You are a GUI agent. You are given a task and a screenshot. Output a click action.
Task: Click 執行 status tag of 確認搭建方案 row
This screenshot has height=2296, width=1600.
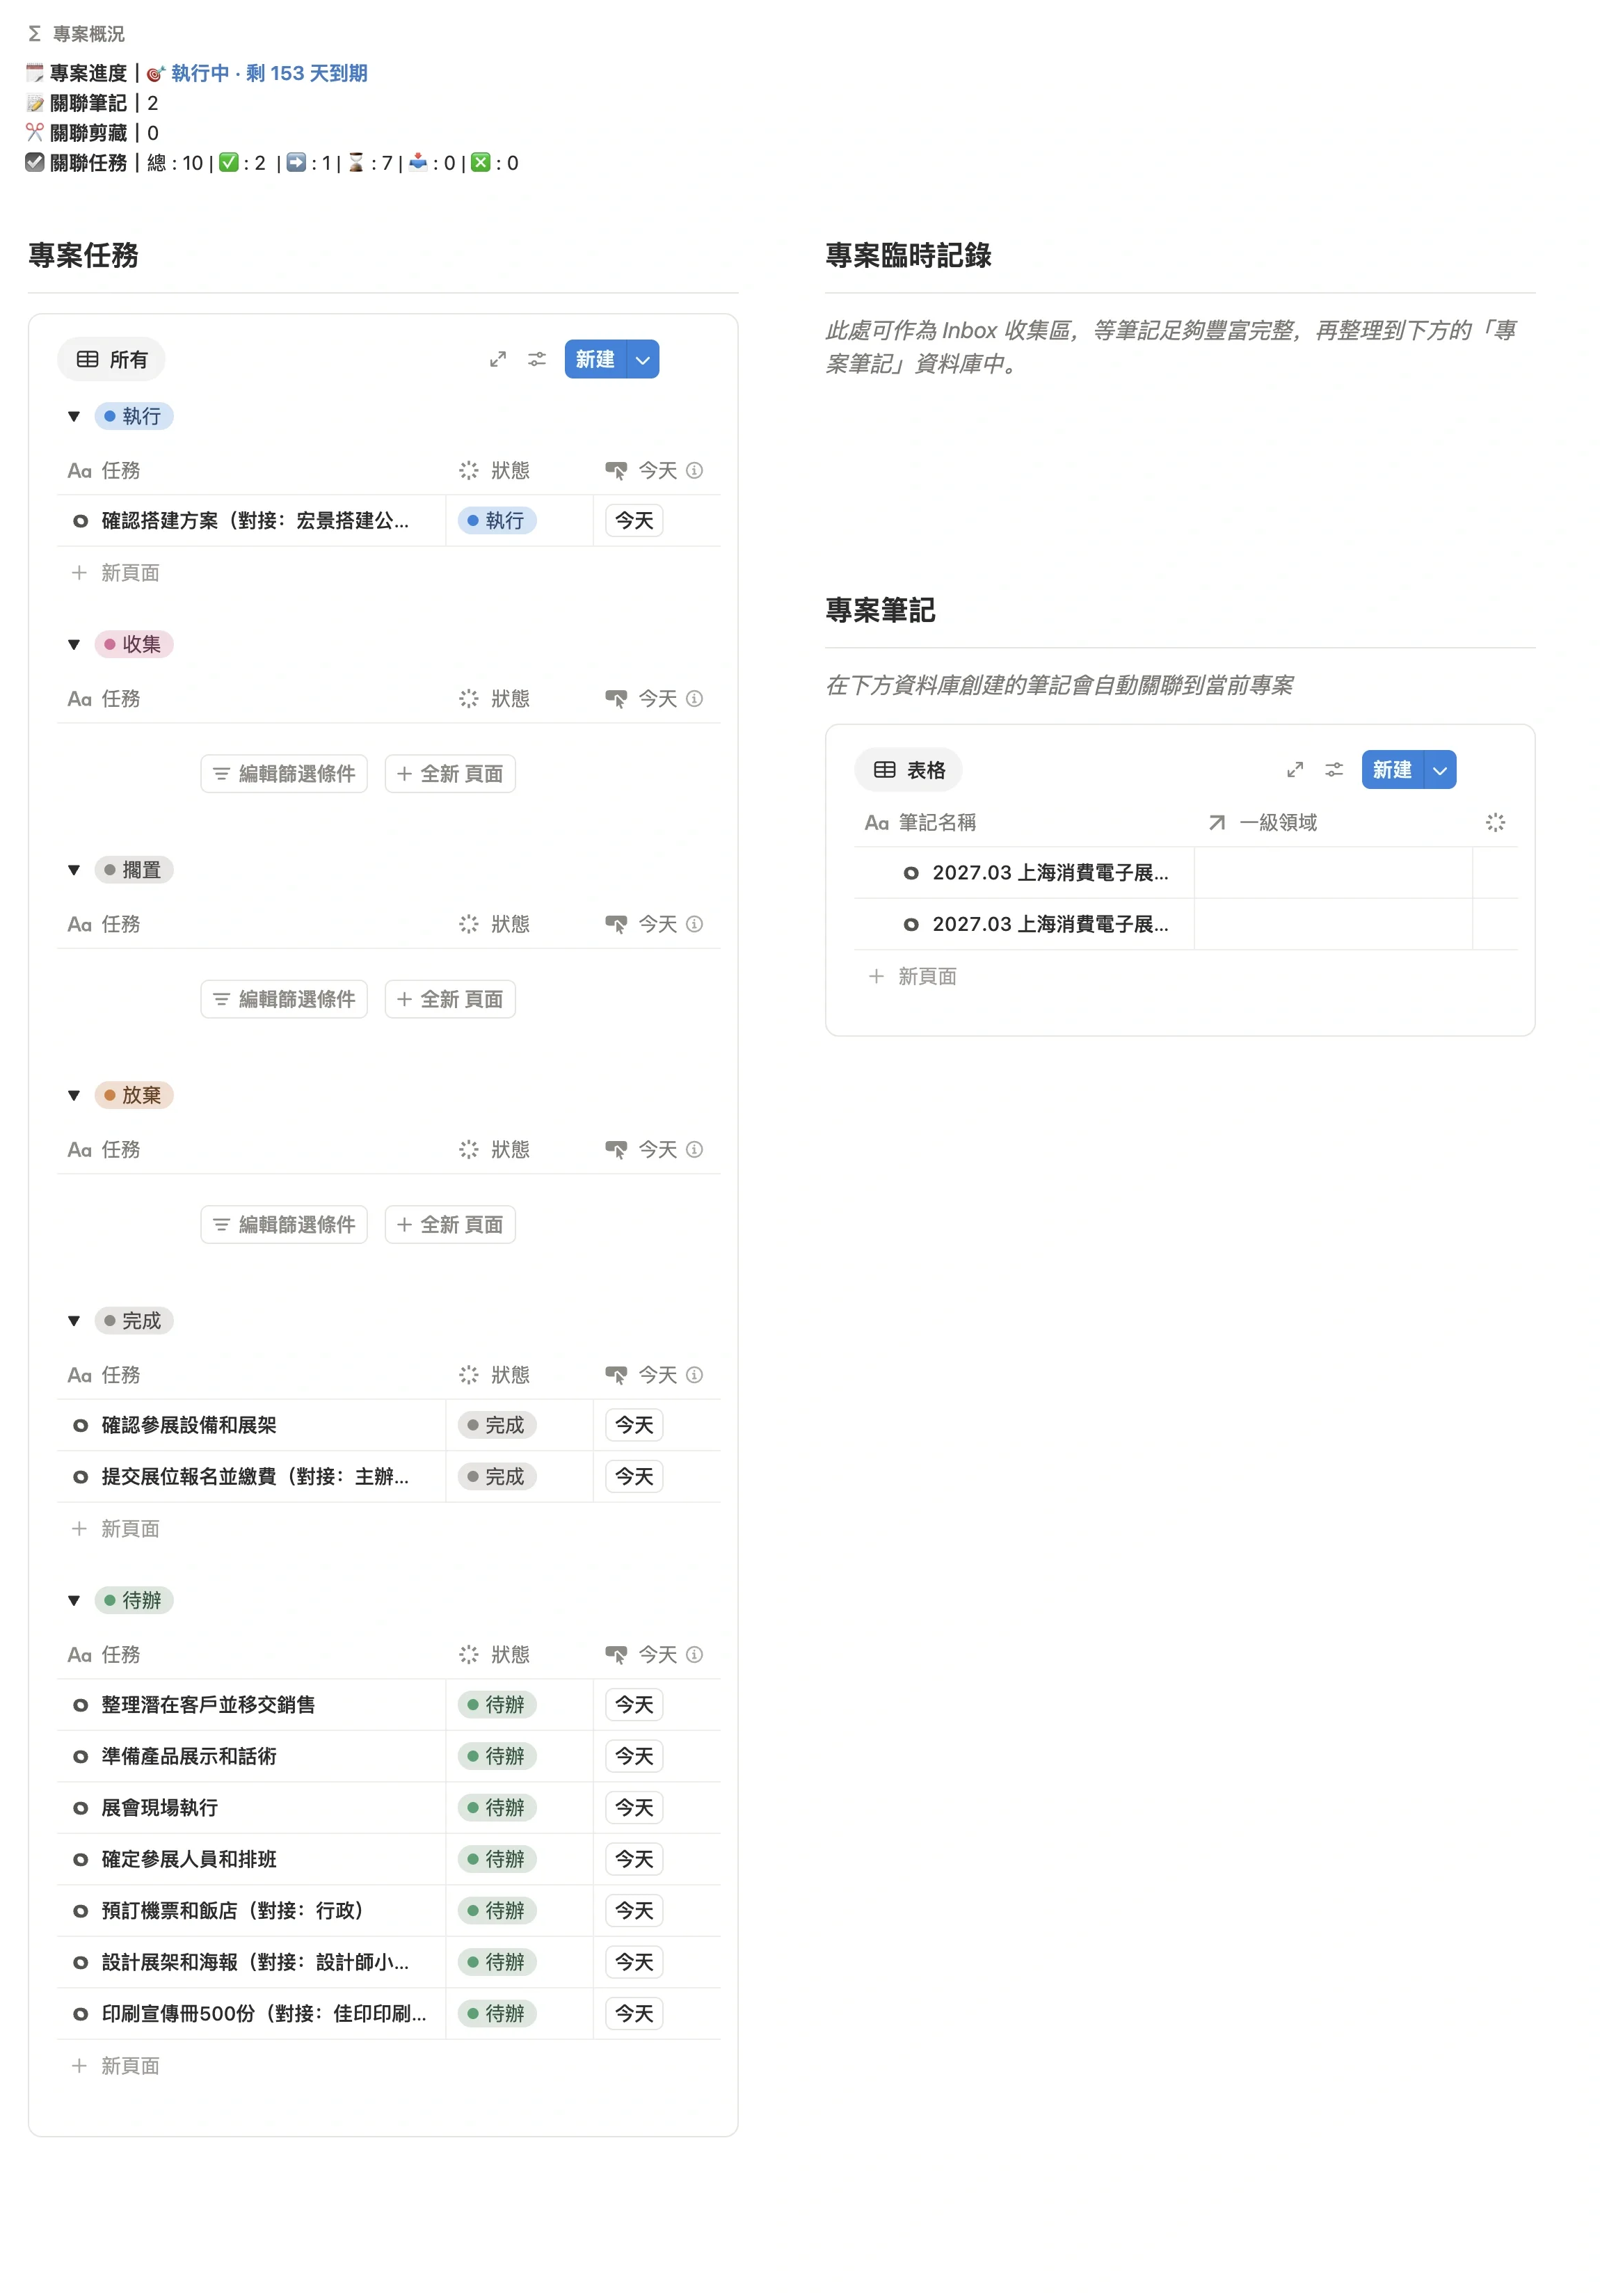[x=497, y=521]
